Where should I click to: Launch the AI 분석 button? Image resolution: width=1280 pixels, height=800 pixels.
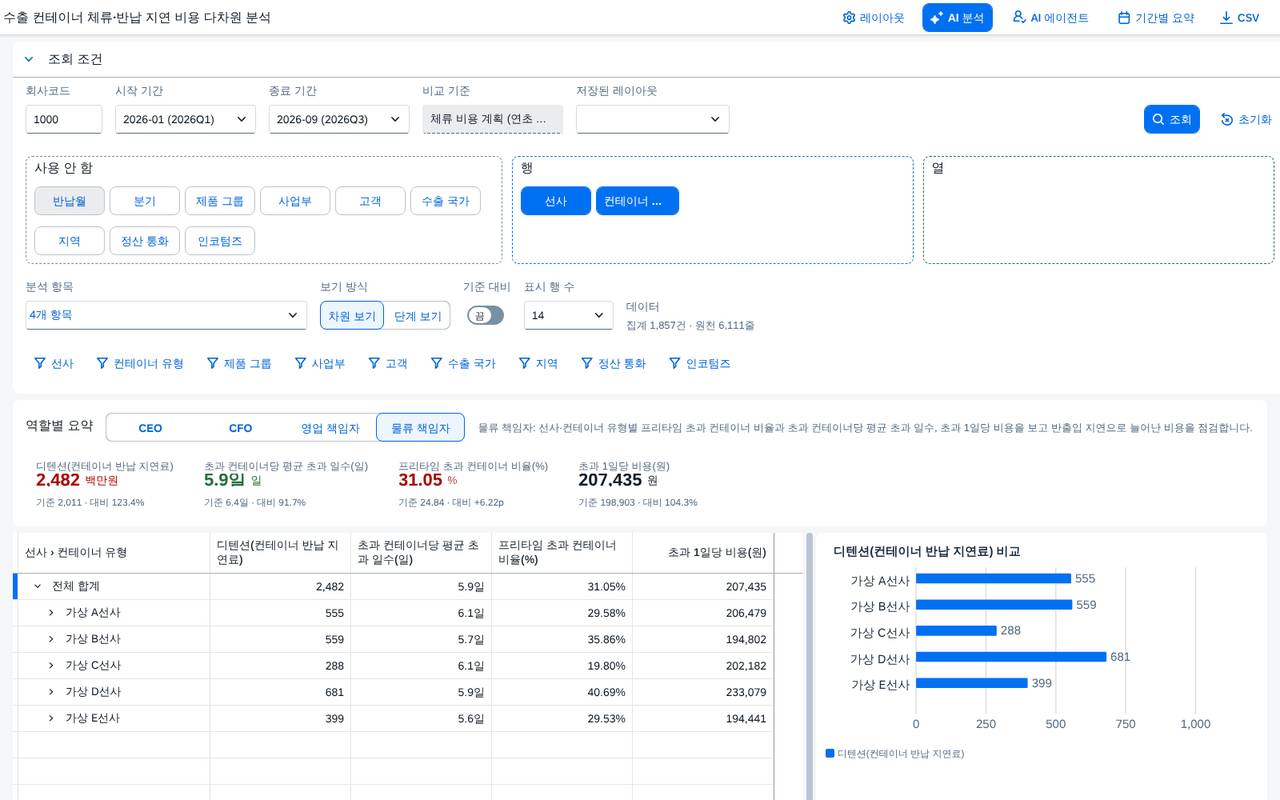coord(957,18)
